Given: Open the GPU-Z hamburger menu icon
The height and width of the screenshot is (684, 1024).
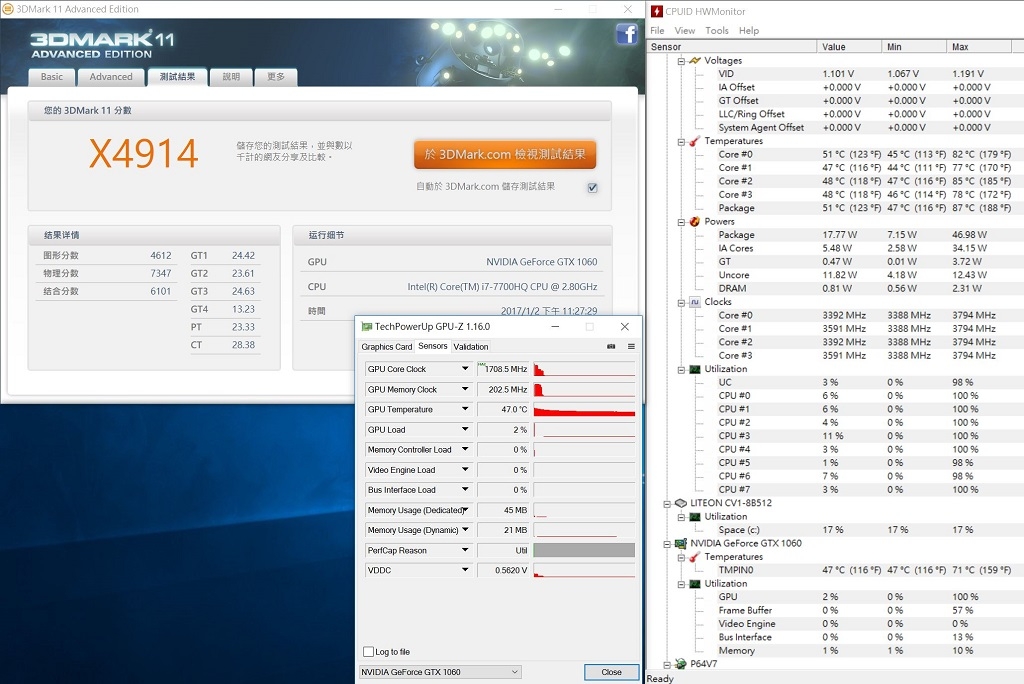Looking at the screenshot, I should click(x=632, y=346).
